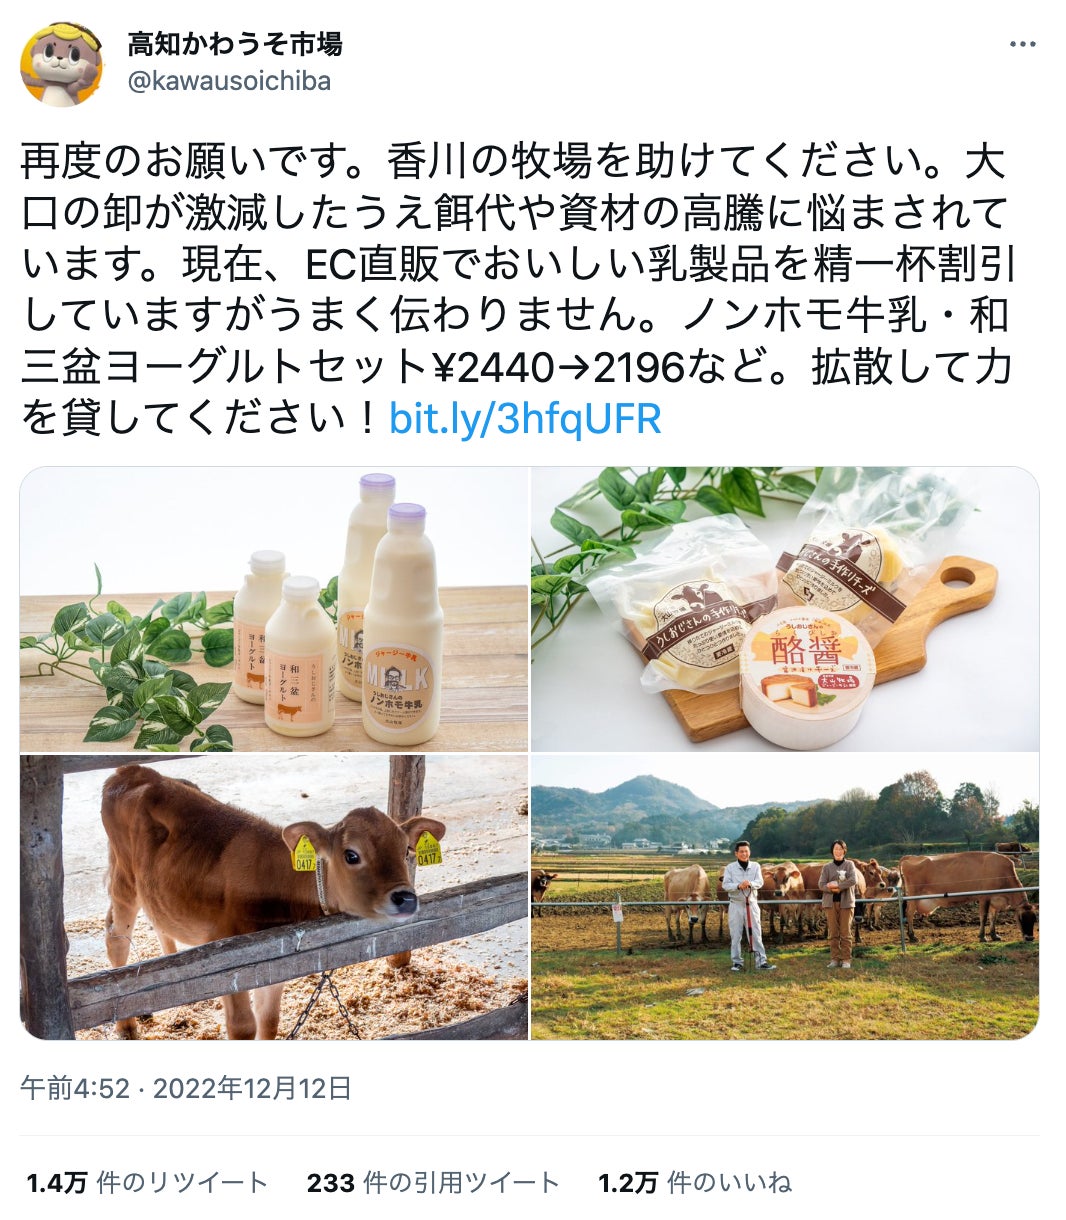Image resolution: width=1066 pixels, height=1220 pixels.
Task: View the calf with ear tags photo
Action: point(274,897)
